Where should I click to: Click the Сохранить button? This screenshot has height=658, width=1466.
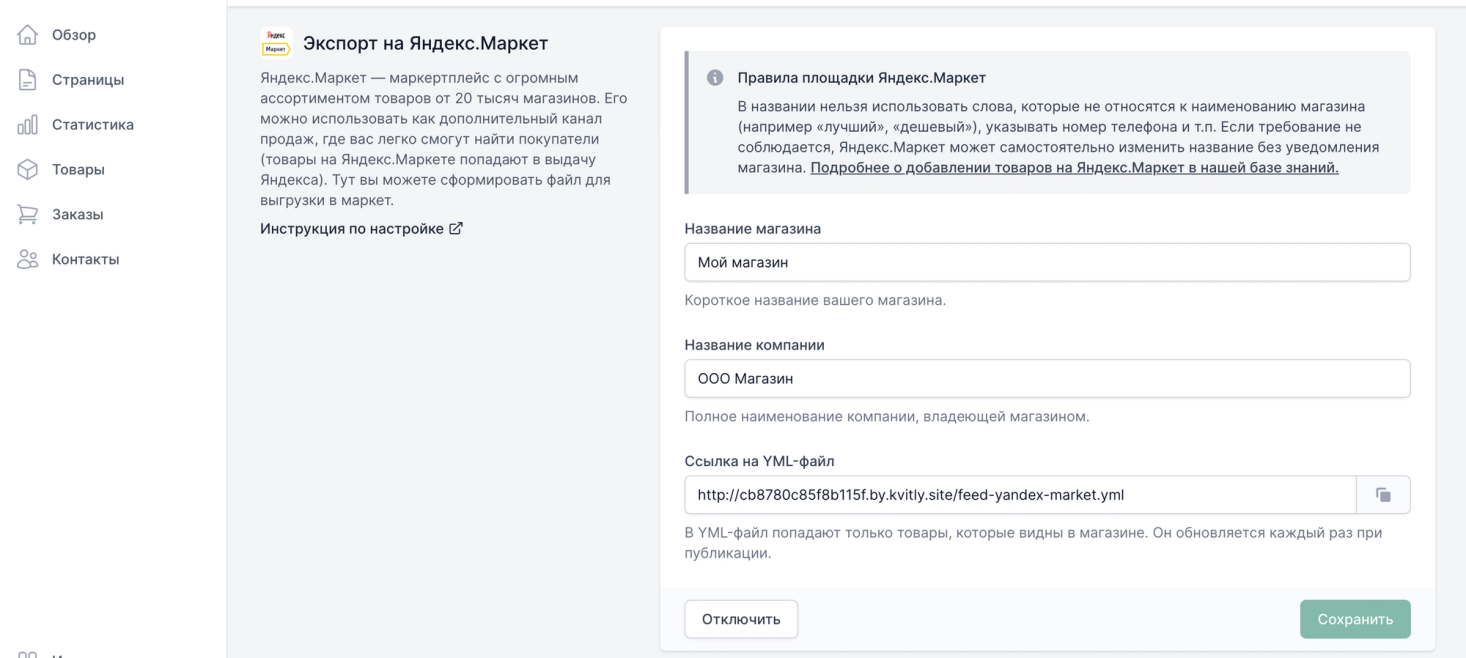1355,619
